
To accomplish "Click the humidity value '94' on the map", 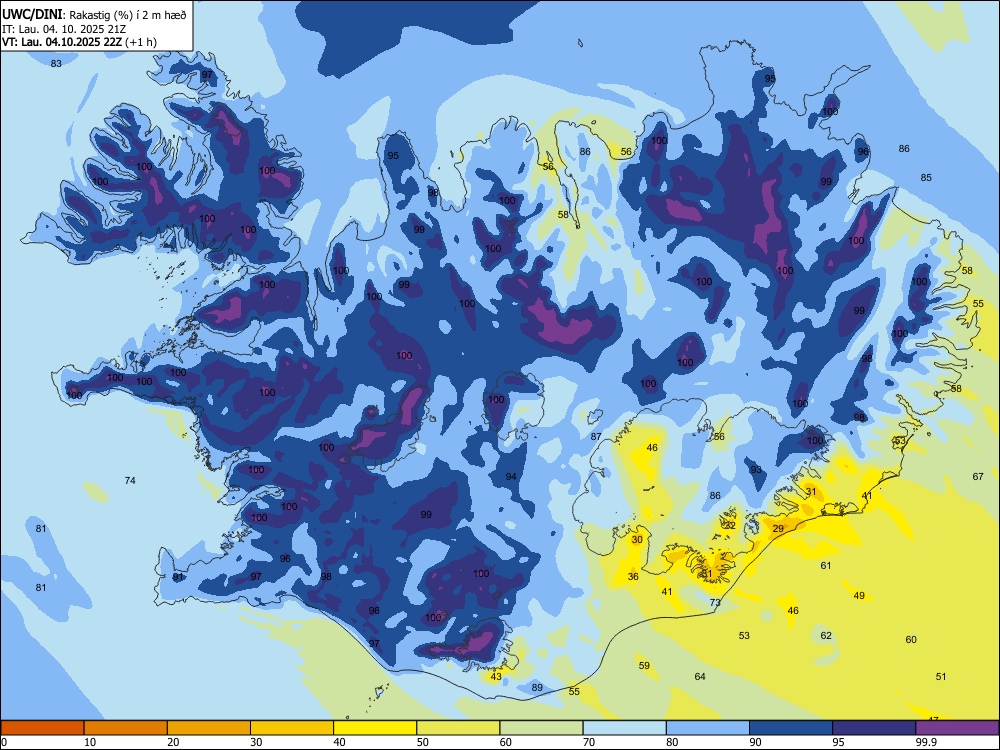I will click(x=511, y=476).
